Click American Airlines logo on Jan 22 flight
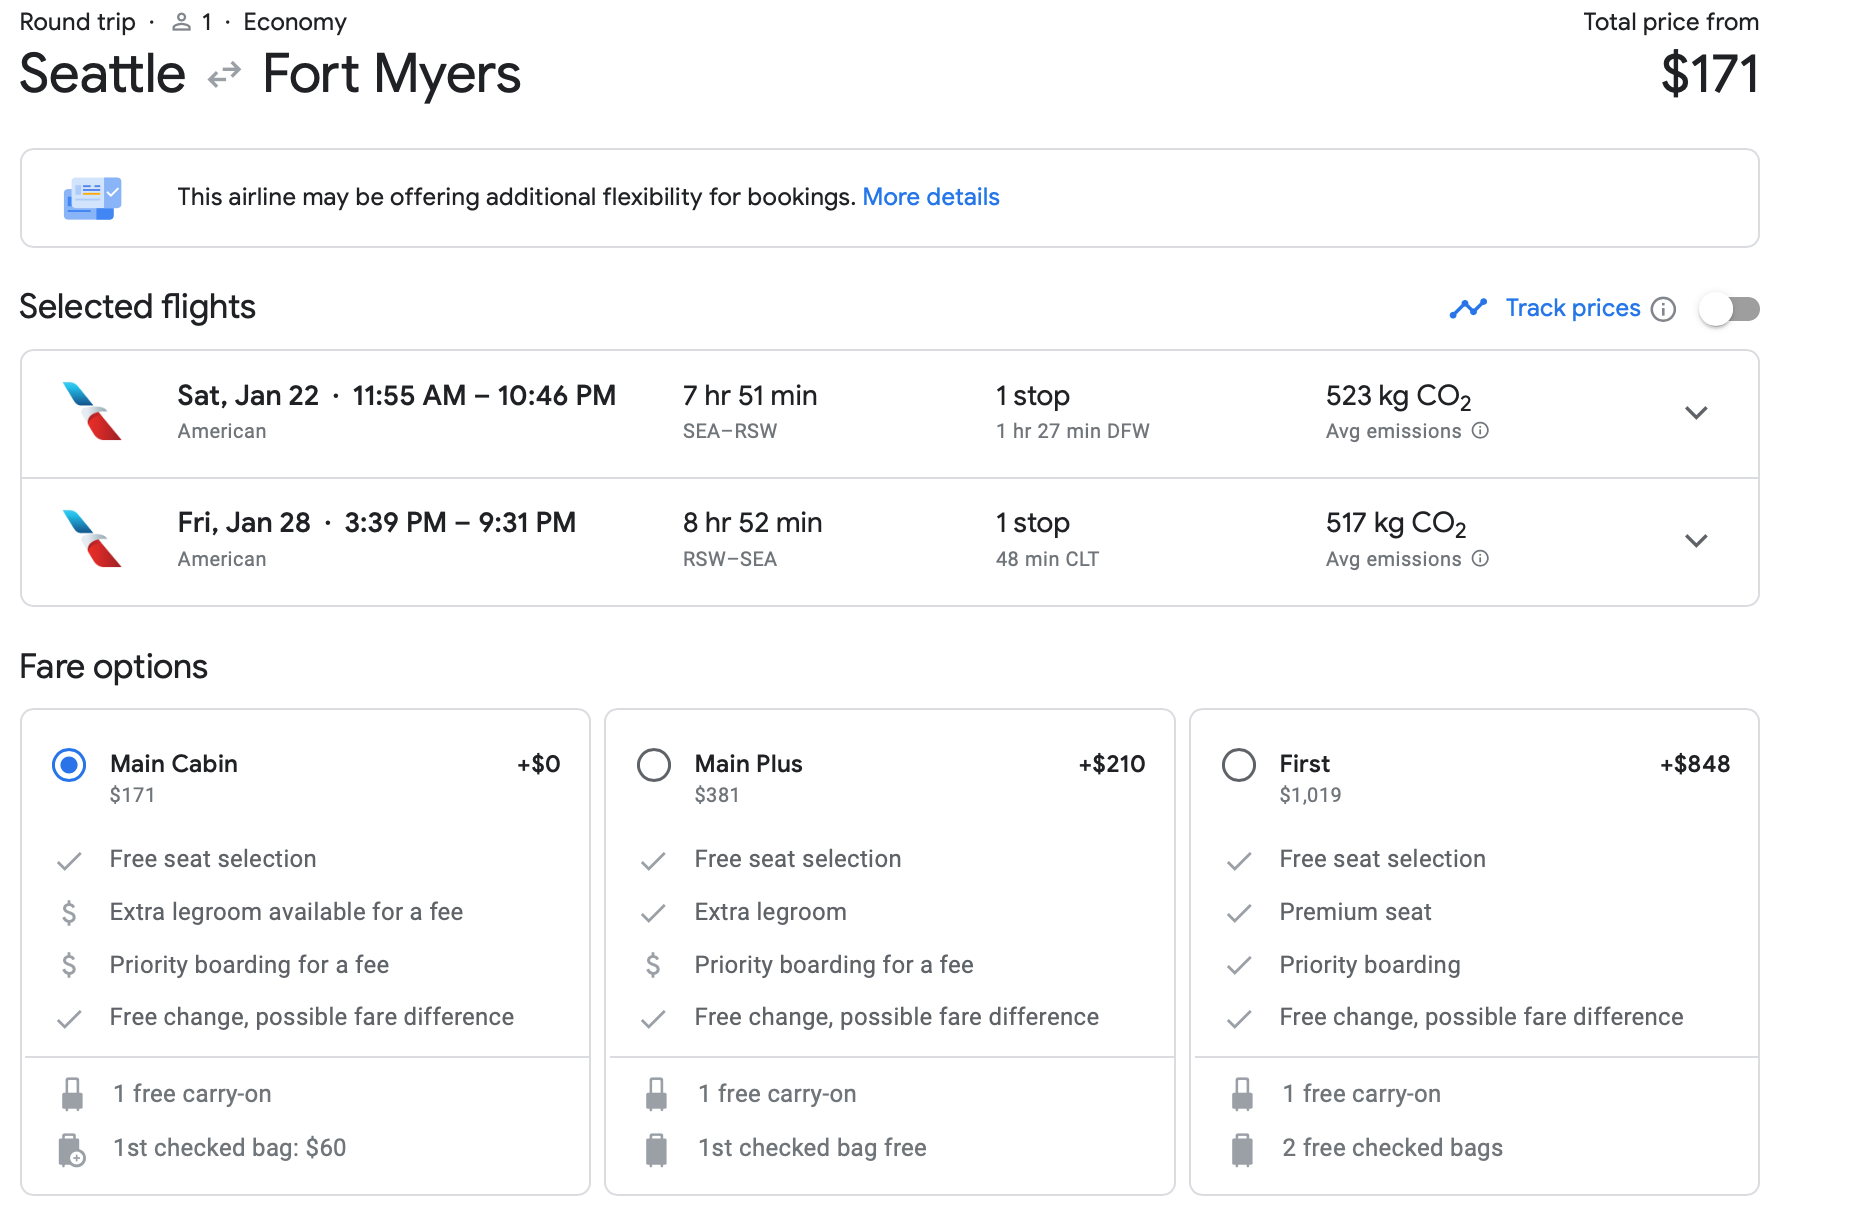Viewport: 1864px width, 1206px height. coord(92,411)
